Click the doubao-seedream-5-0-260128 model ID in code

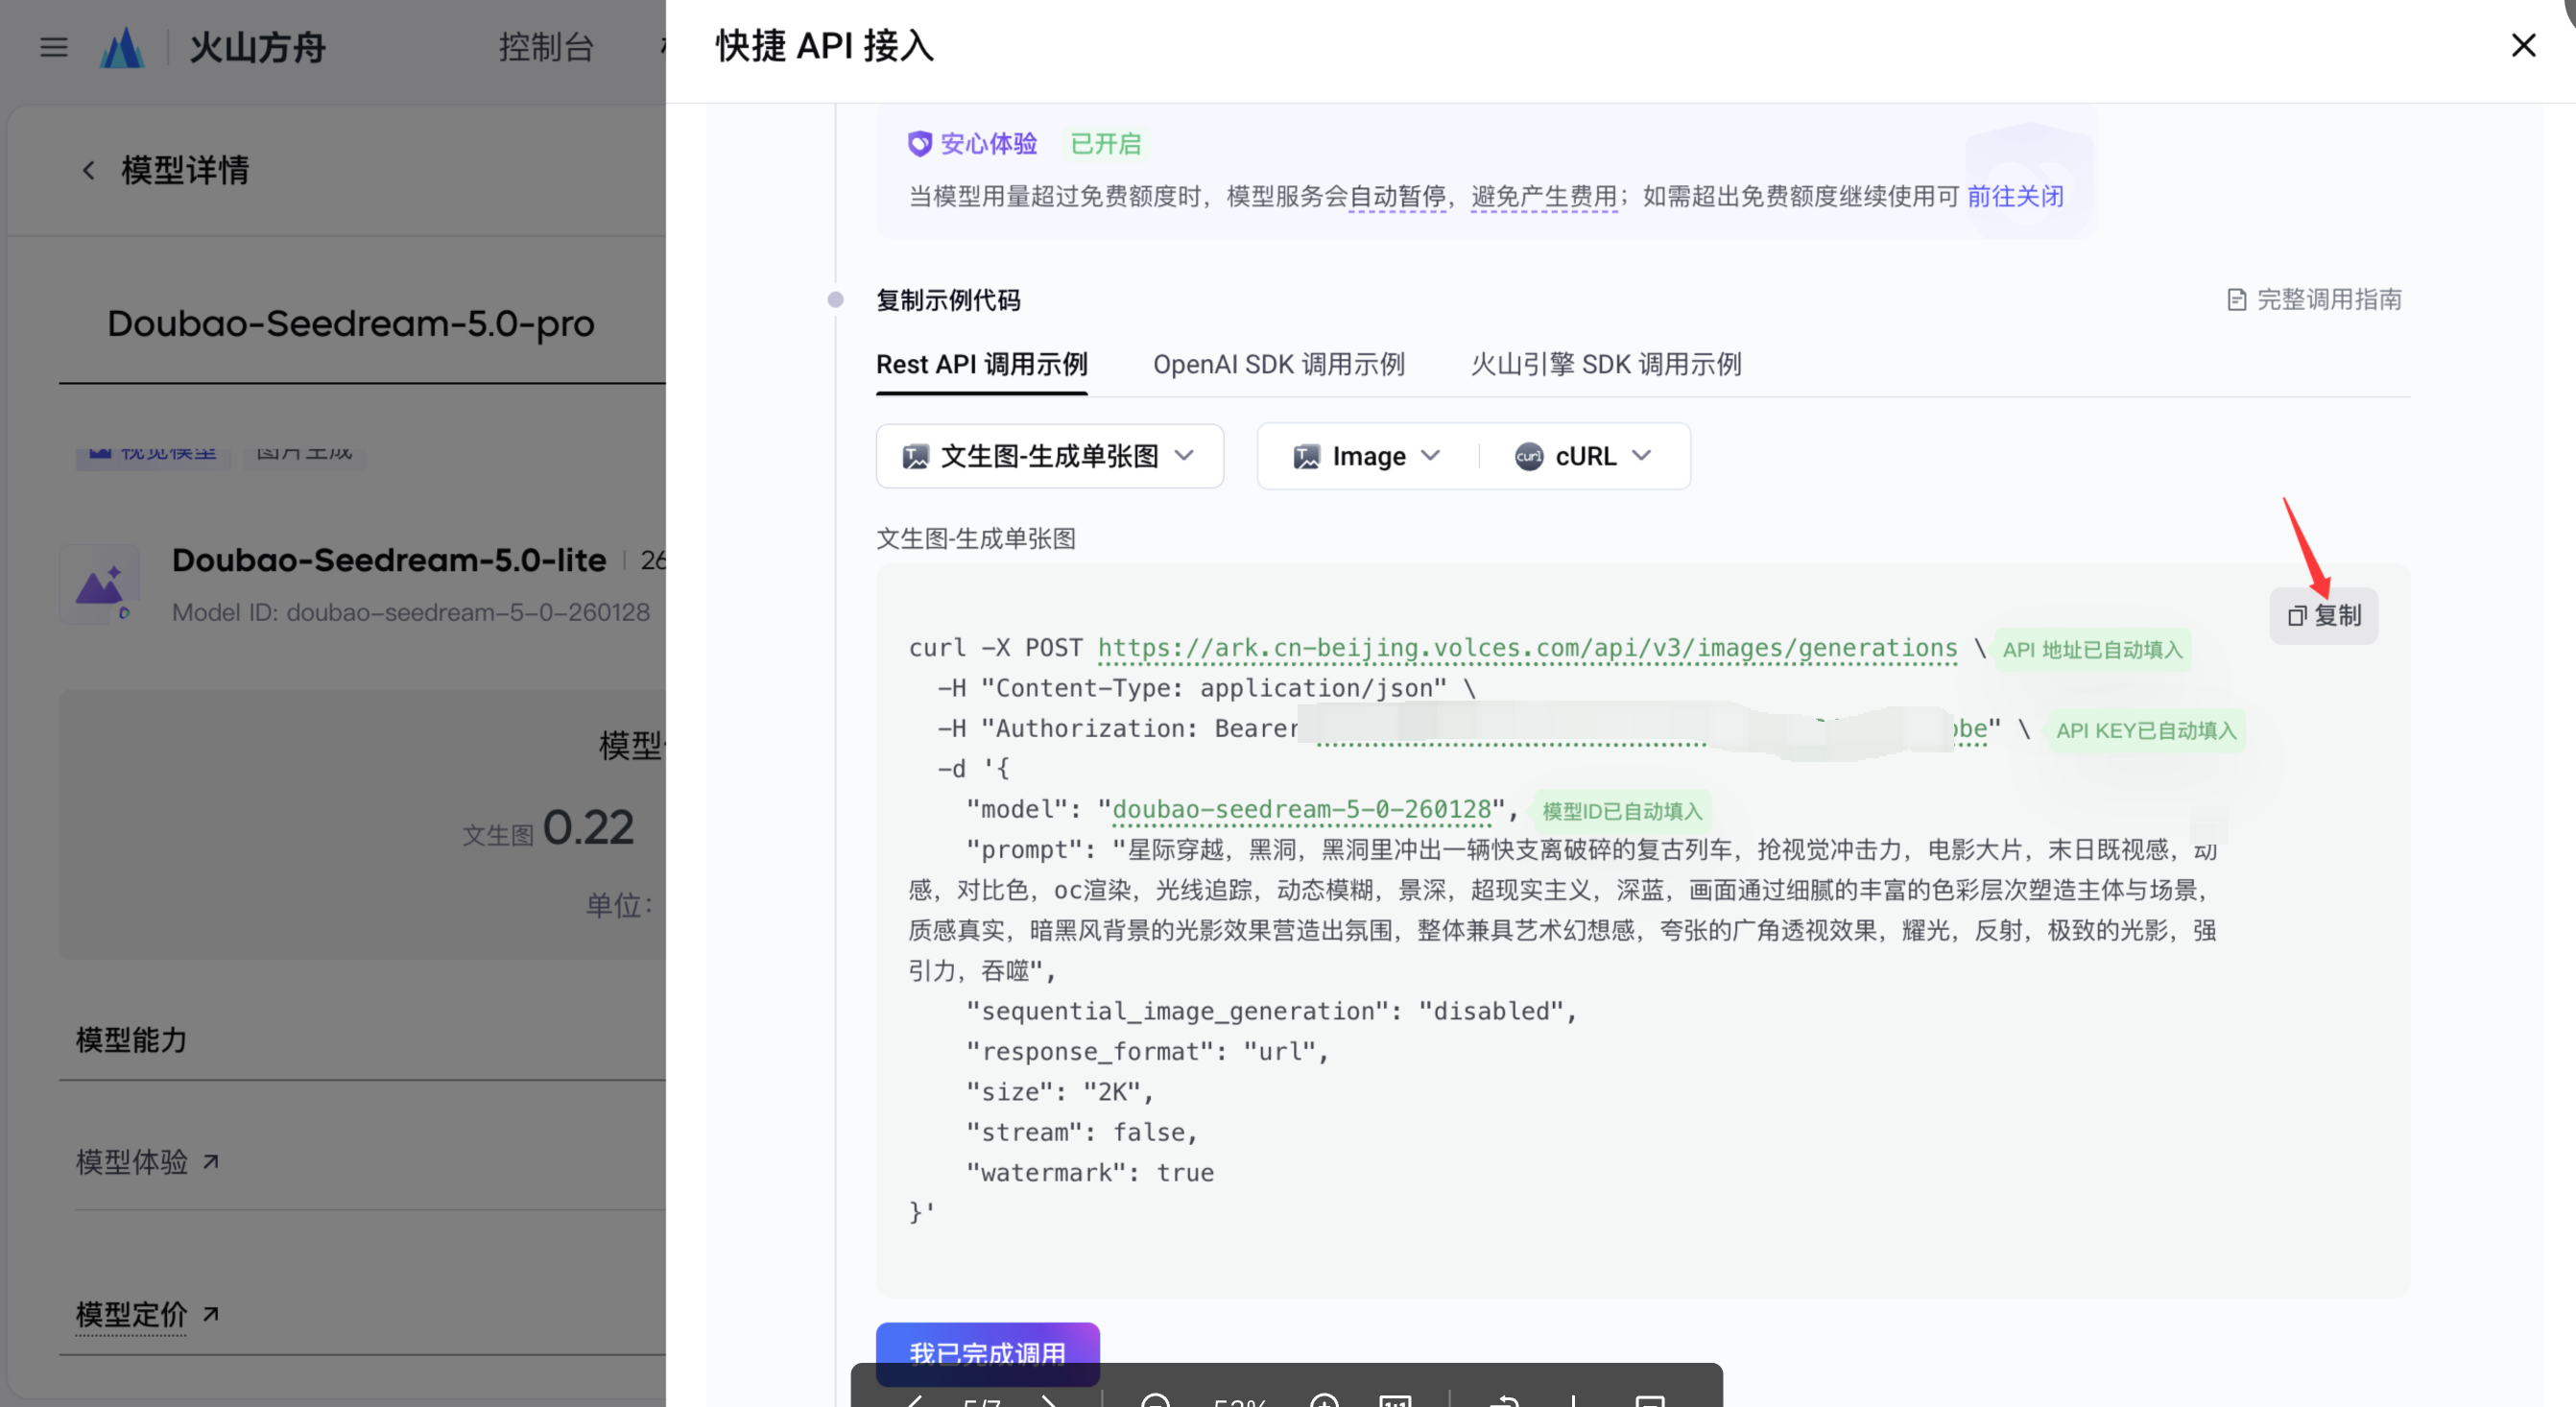[x=1301, y=809]
